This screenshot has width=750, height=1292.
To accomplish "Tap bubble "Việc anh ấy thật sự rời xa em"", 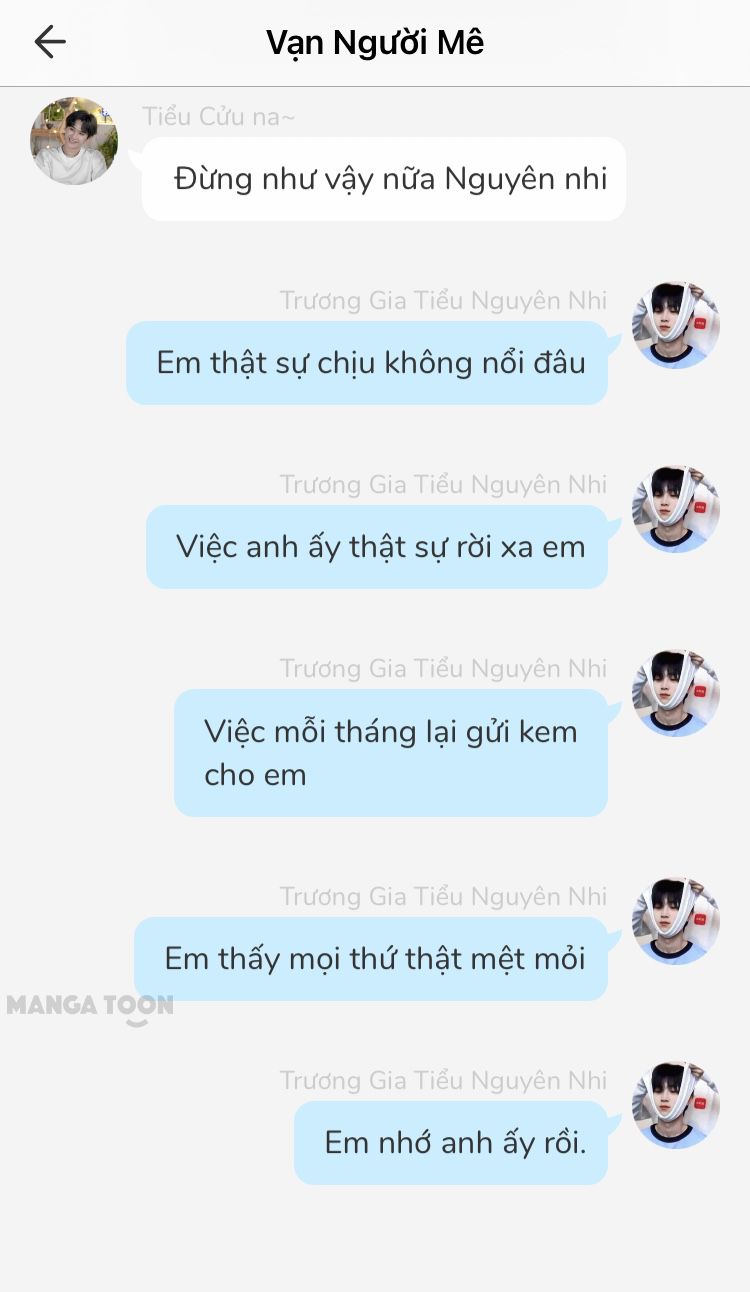I will click(377, 547).
